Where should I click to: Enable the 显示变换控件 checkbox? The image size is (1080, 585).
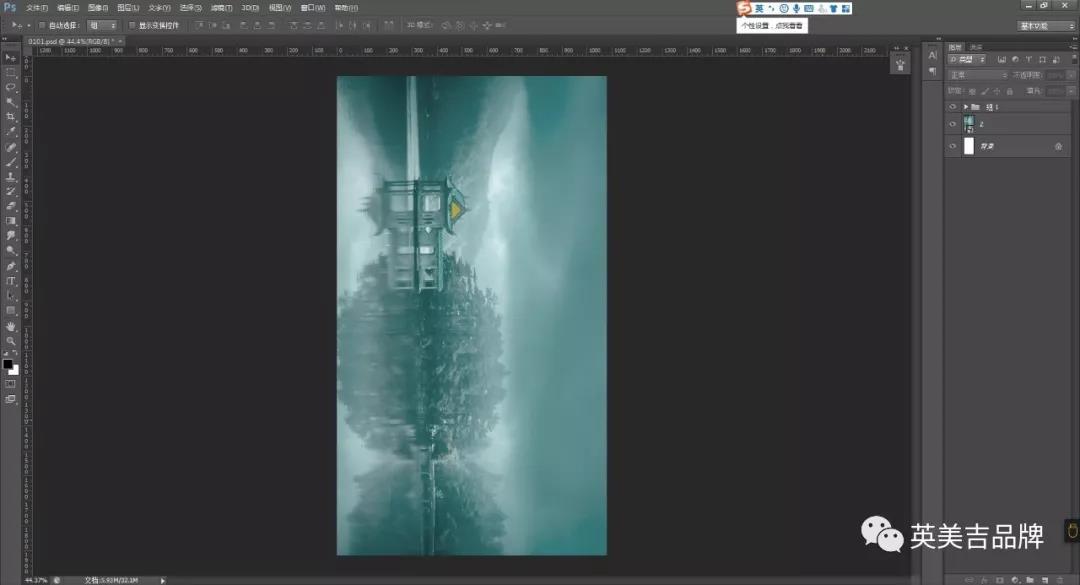[132, 25]
